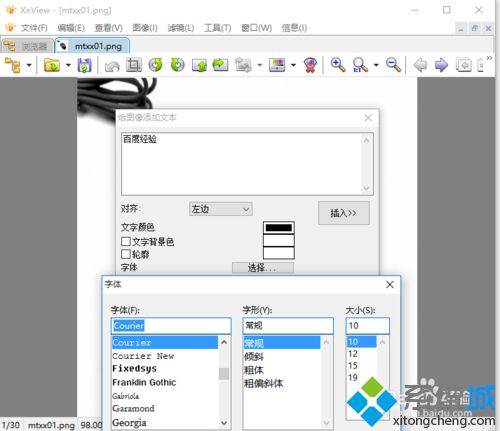Click the 大小(S) size input field
This screenshot has height=431, width=500.
(368, 326)
